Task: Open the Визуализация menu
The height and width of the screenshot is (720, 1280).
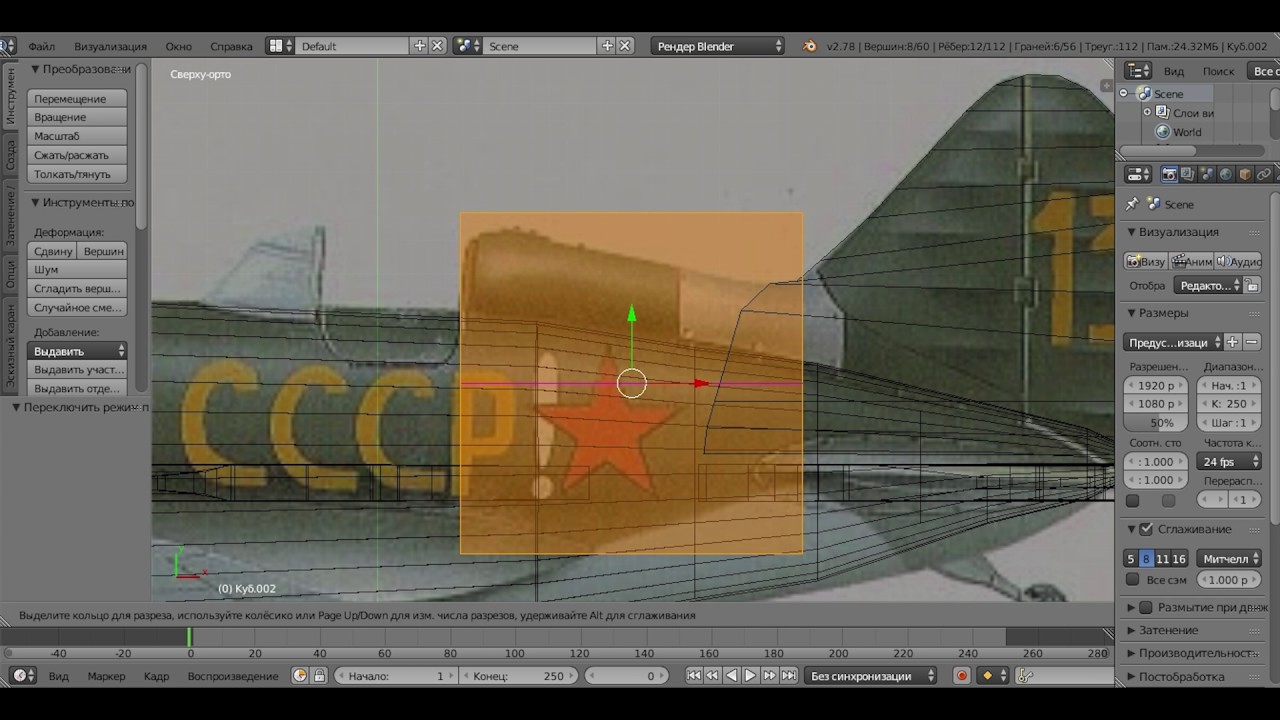Action: [110, 46]
